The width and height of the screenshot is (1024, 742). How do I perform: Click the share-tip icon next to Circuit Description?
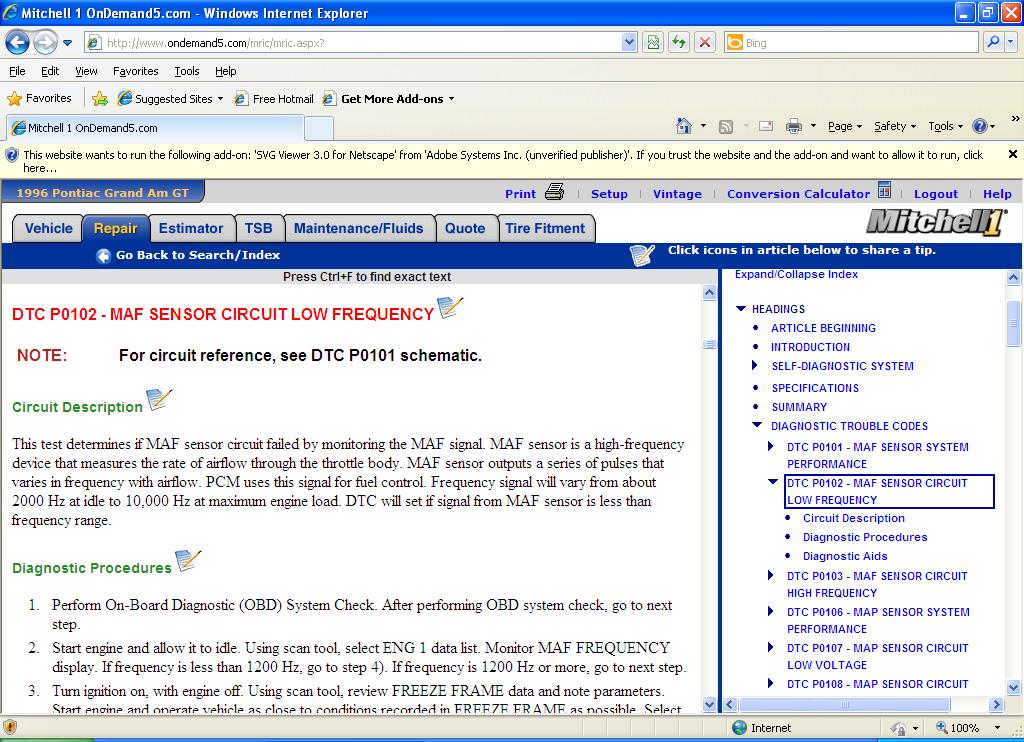tap(159, 400)
